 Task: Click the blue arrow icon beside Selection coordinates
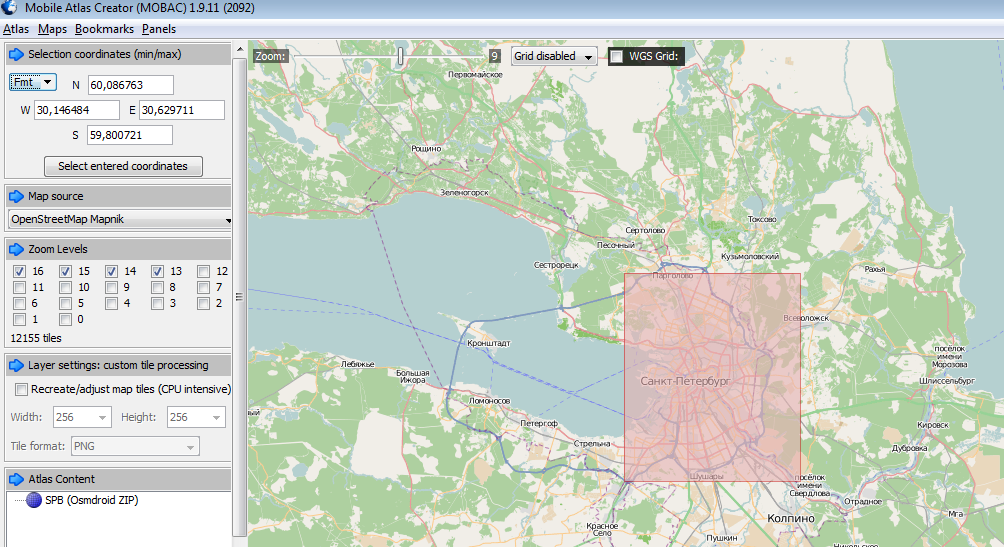click(x=17, y=54)
